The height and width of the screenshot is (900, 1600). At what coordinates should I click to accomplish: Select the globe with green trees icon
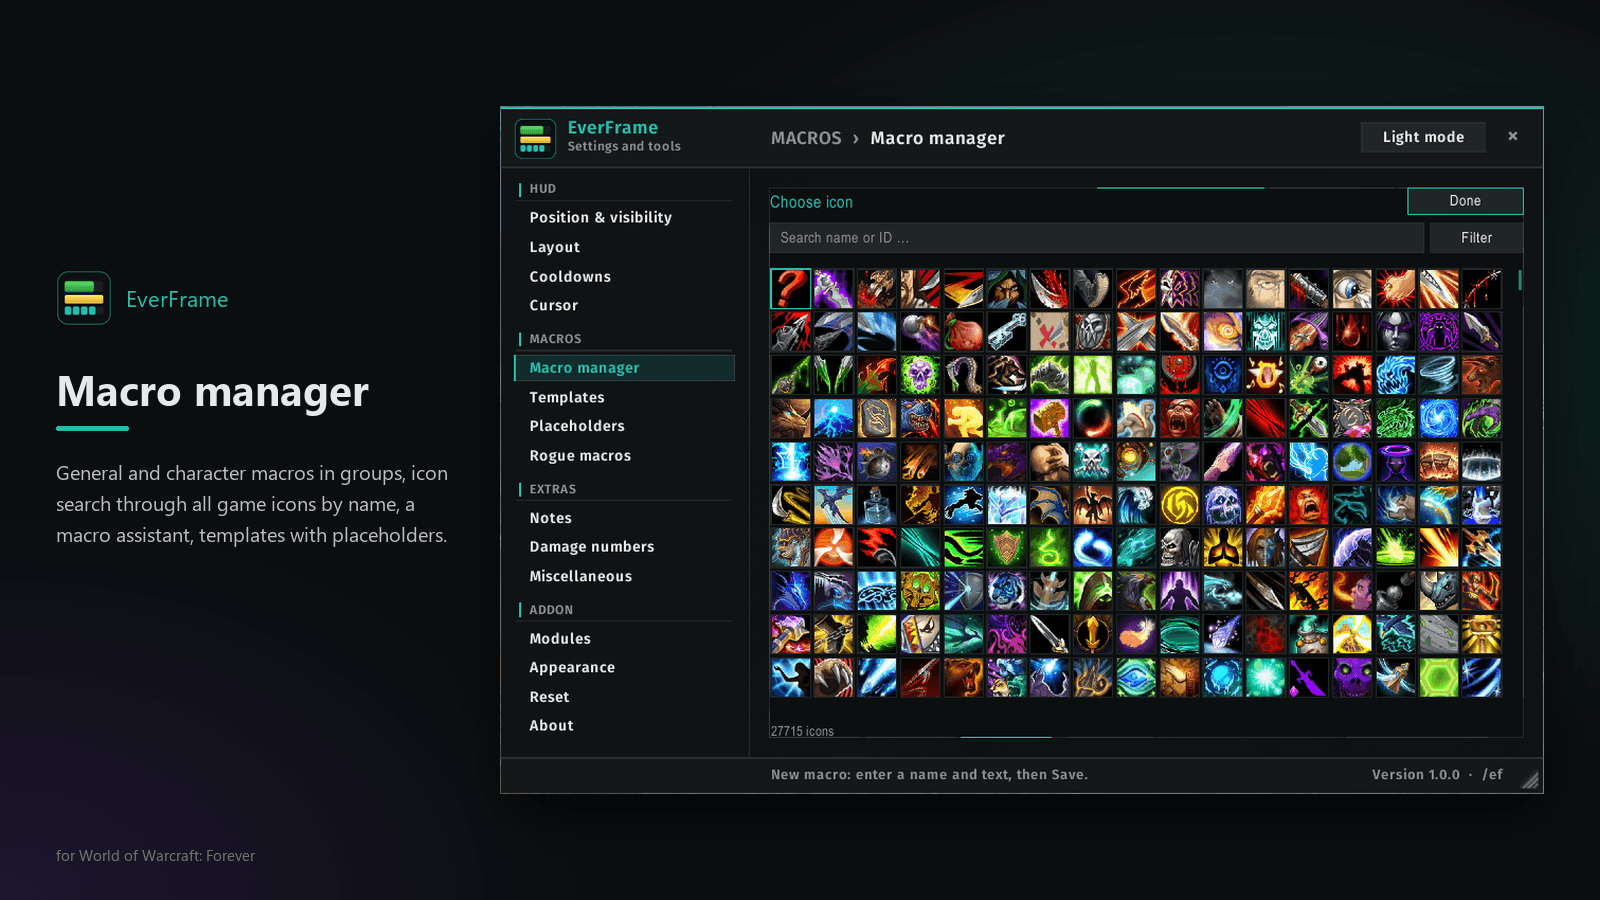(x=1352, y=461)
